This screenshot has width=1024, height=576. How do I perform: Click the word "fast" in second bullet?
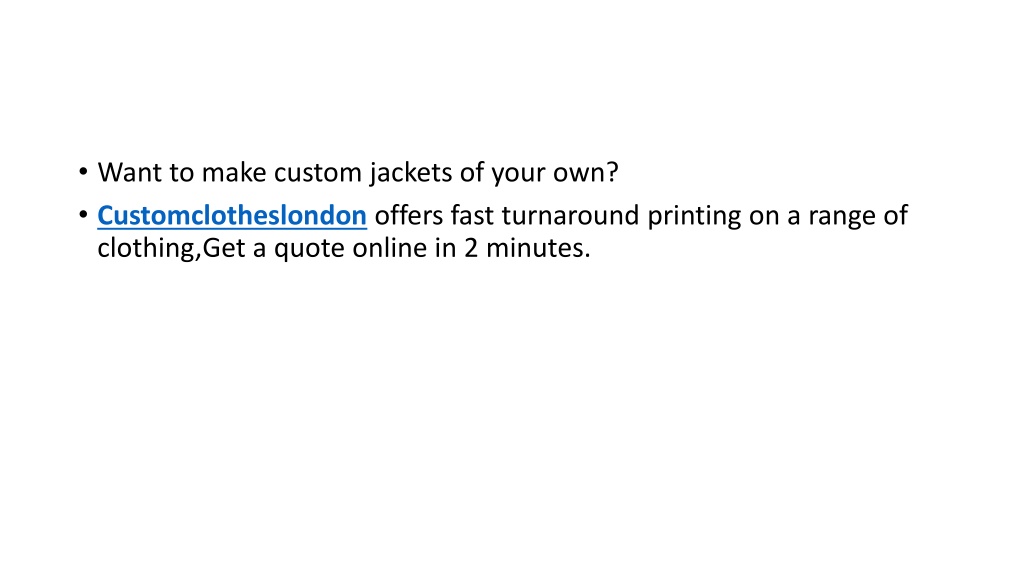click(x=472, y=215)
